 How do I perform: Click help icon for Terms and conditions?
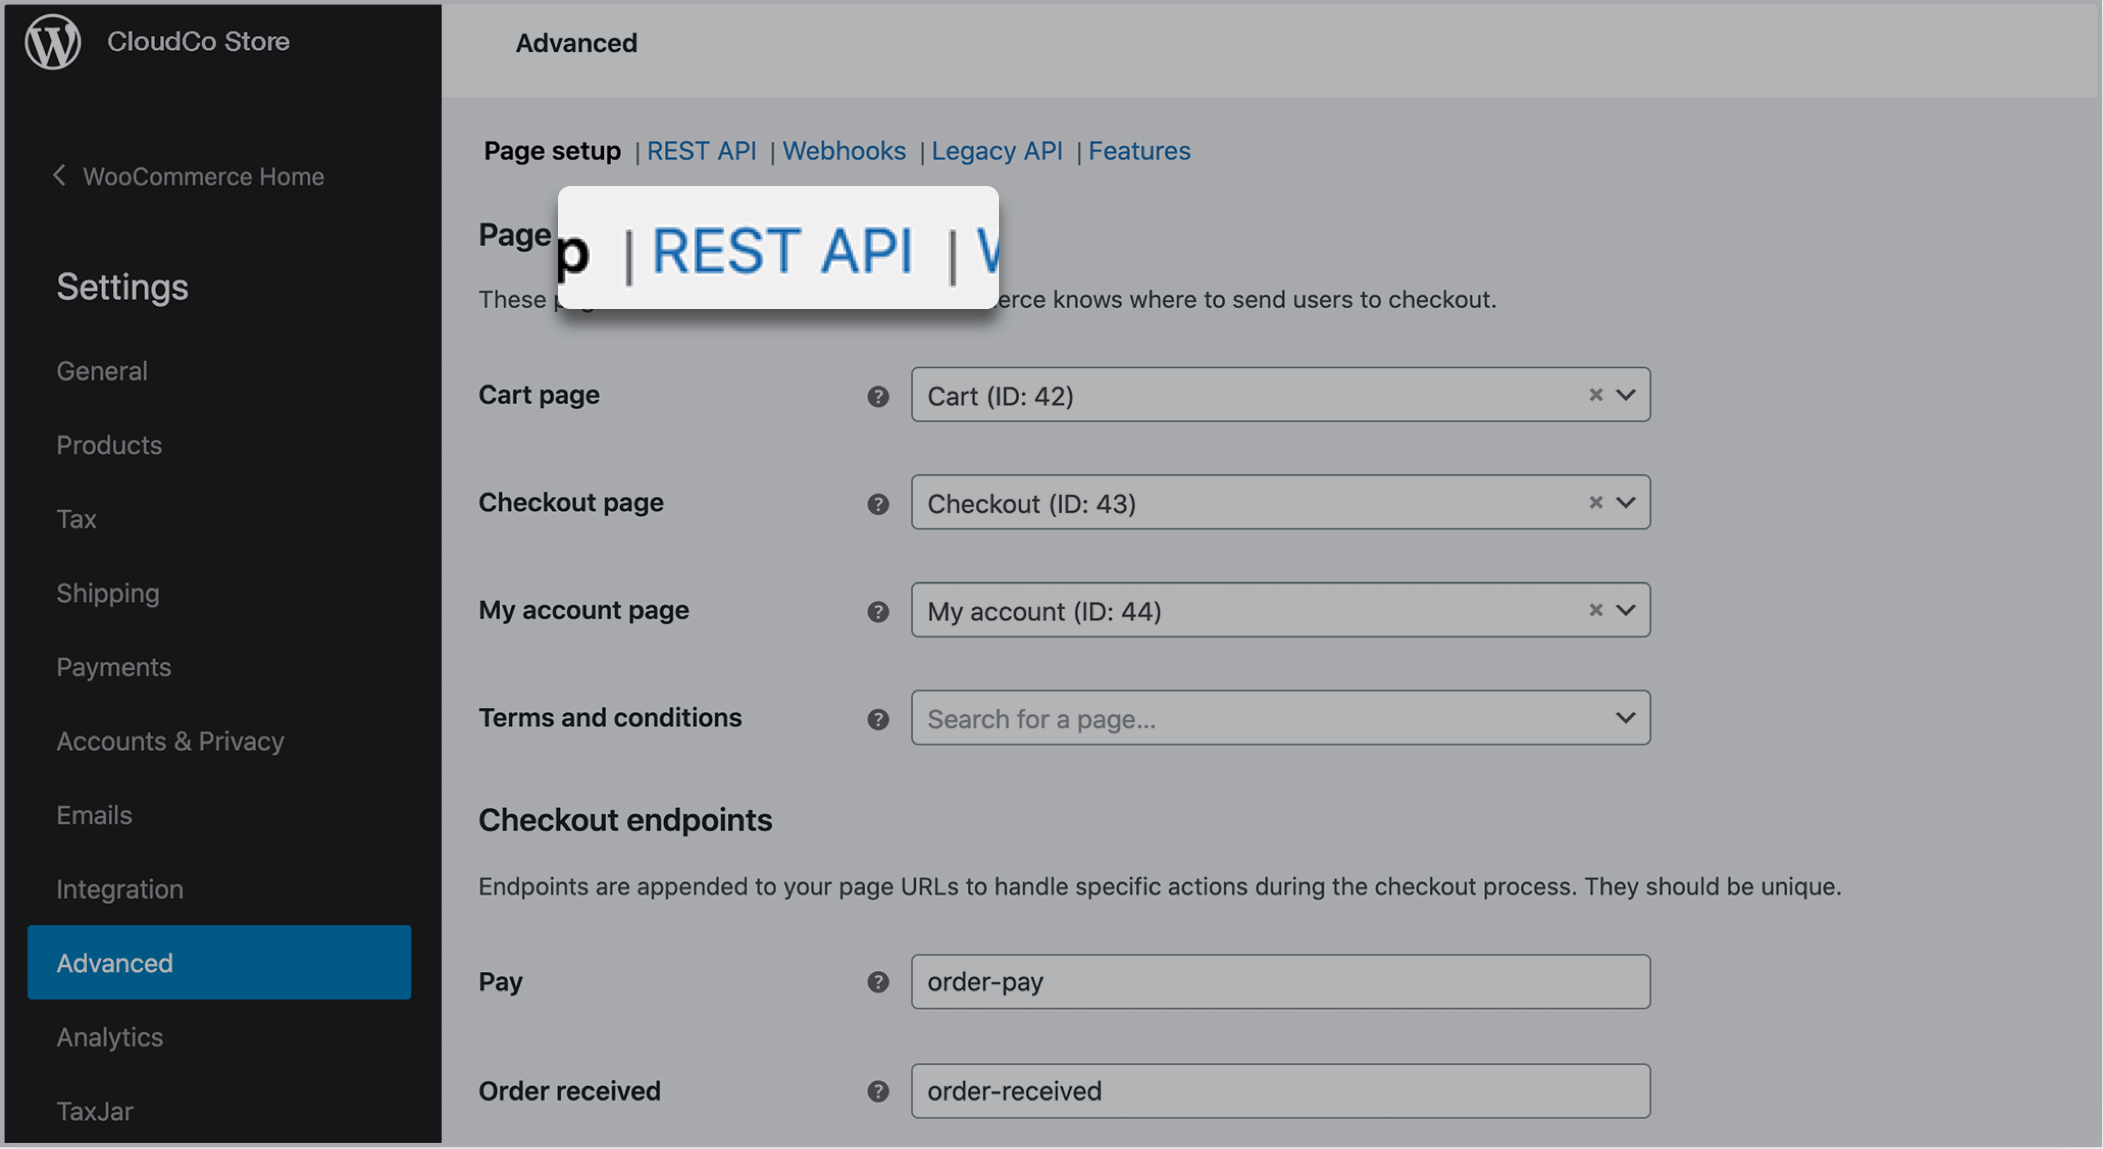tap(878, 719)
